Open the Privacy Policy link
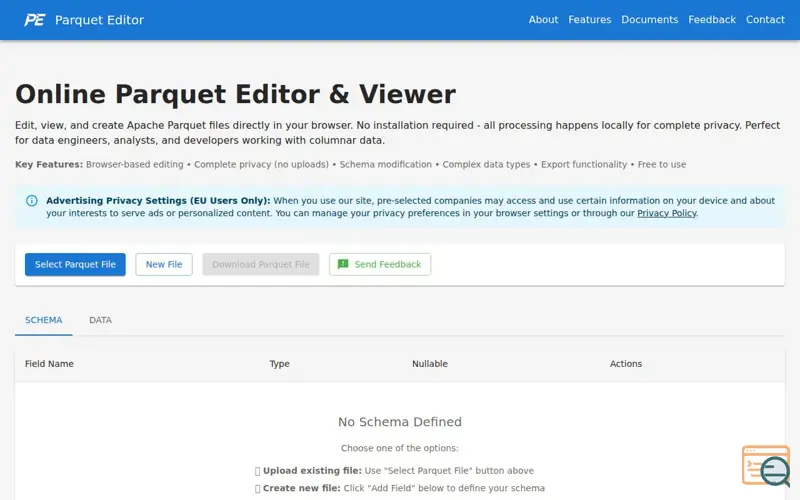800x500 pixels. coord(666,213)
